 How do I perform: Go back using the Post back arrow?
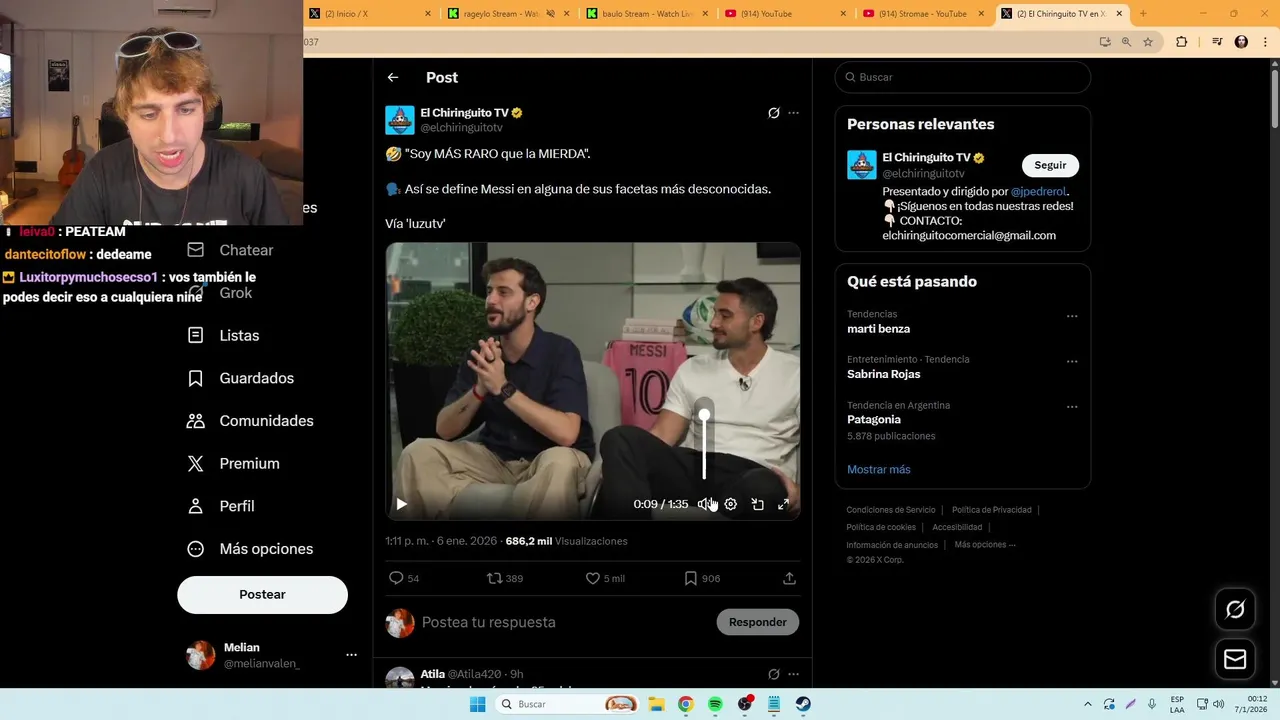tap(393, 77)
